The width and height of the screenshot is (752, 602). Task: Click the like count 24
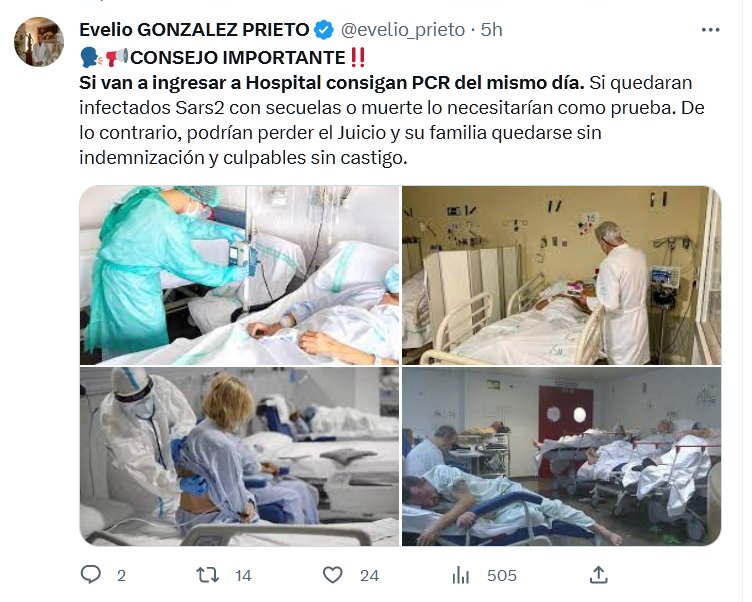[369, 575]
